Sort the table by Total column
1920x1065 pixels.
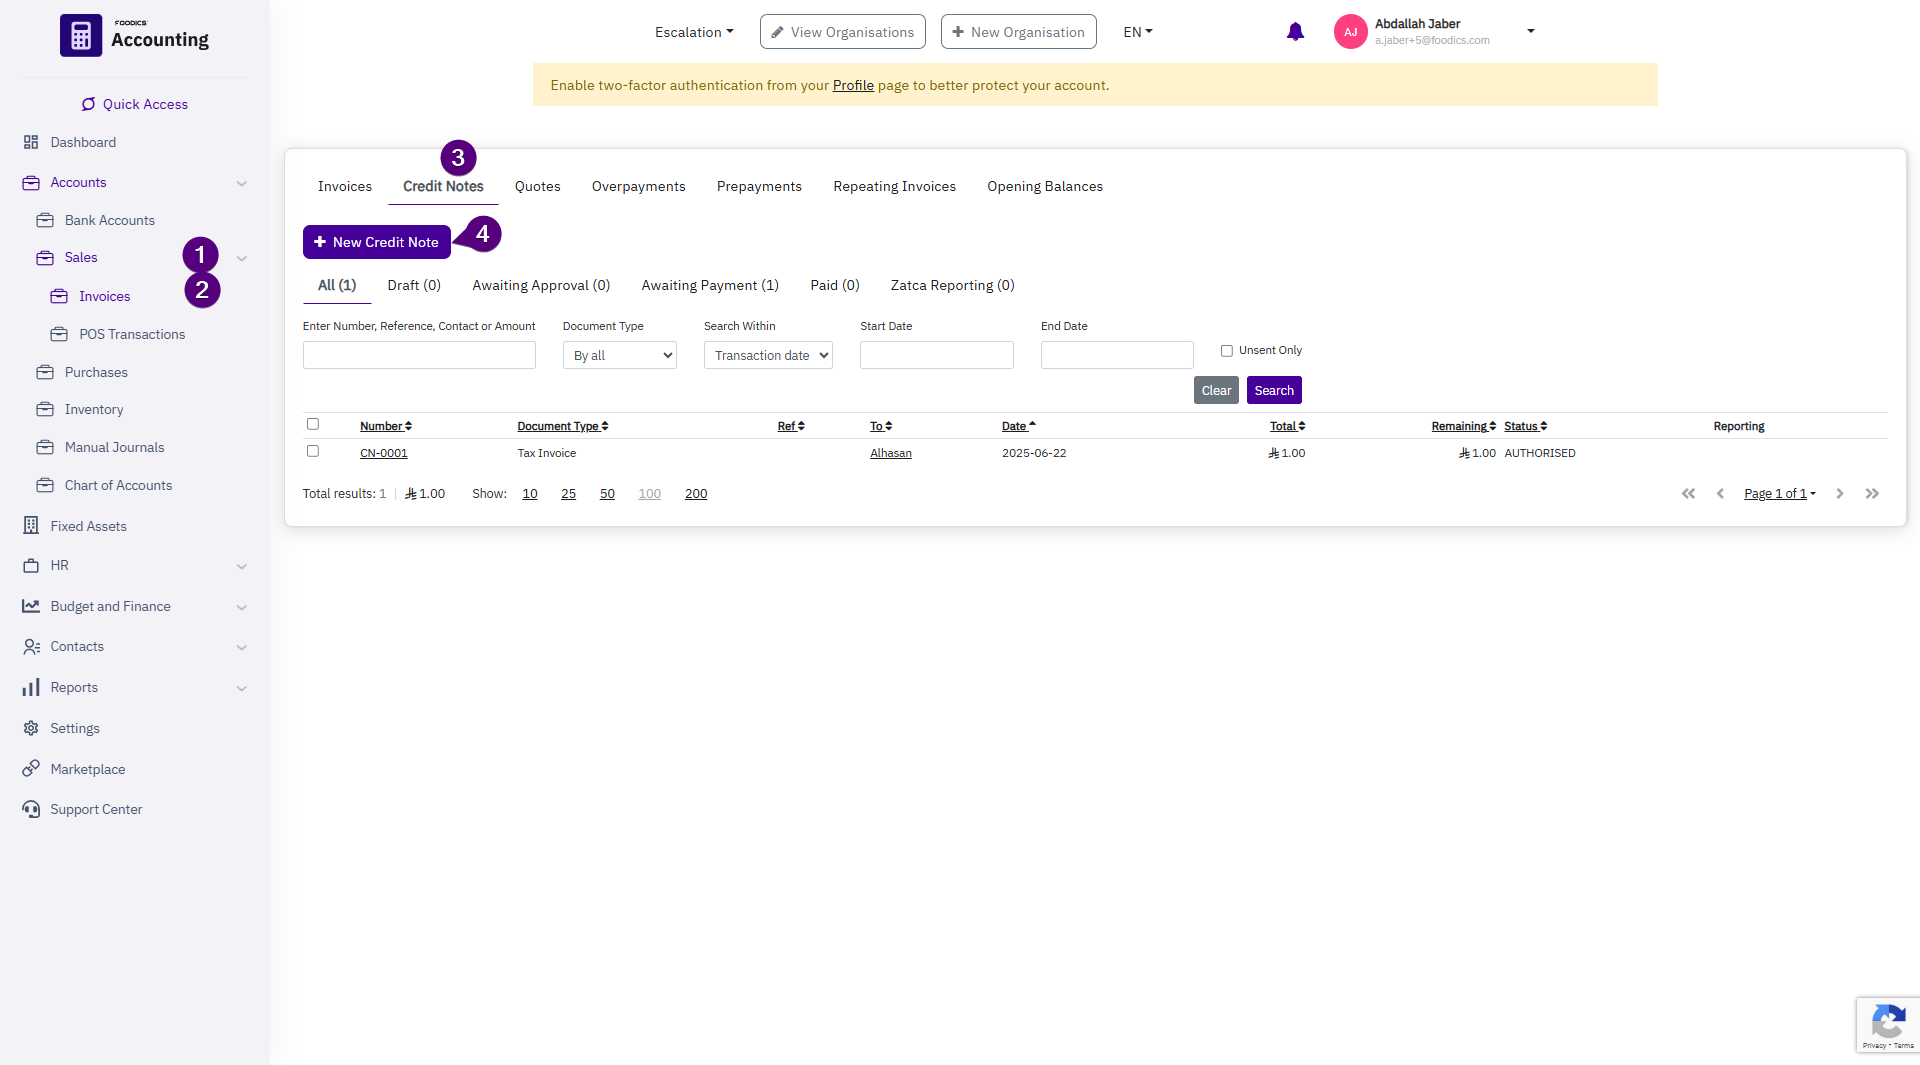point(1287,426)
